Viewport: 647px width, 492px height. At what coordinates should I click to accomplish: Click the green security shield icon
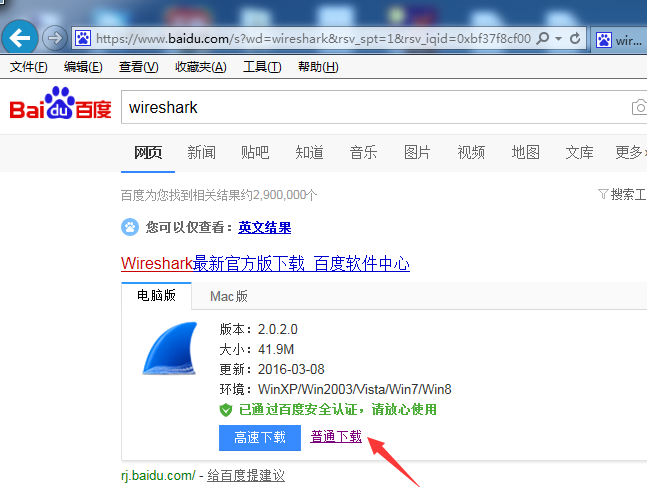click(x=226, y=410)
